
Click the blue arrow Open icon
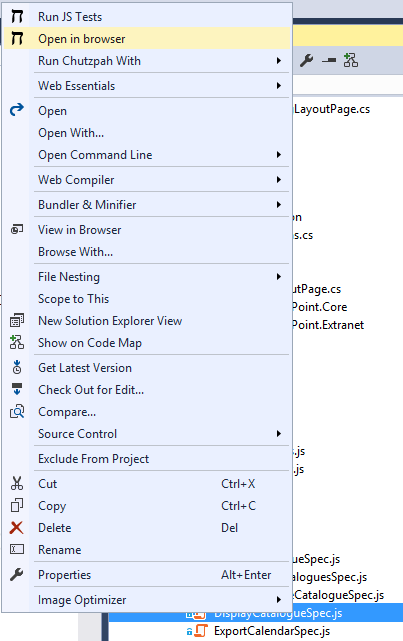pyautogui.click(x=17, y=110)
